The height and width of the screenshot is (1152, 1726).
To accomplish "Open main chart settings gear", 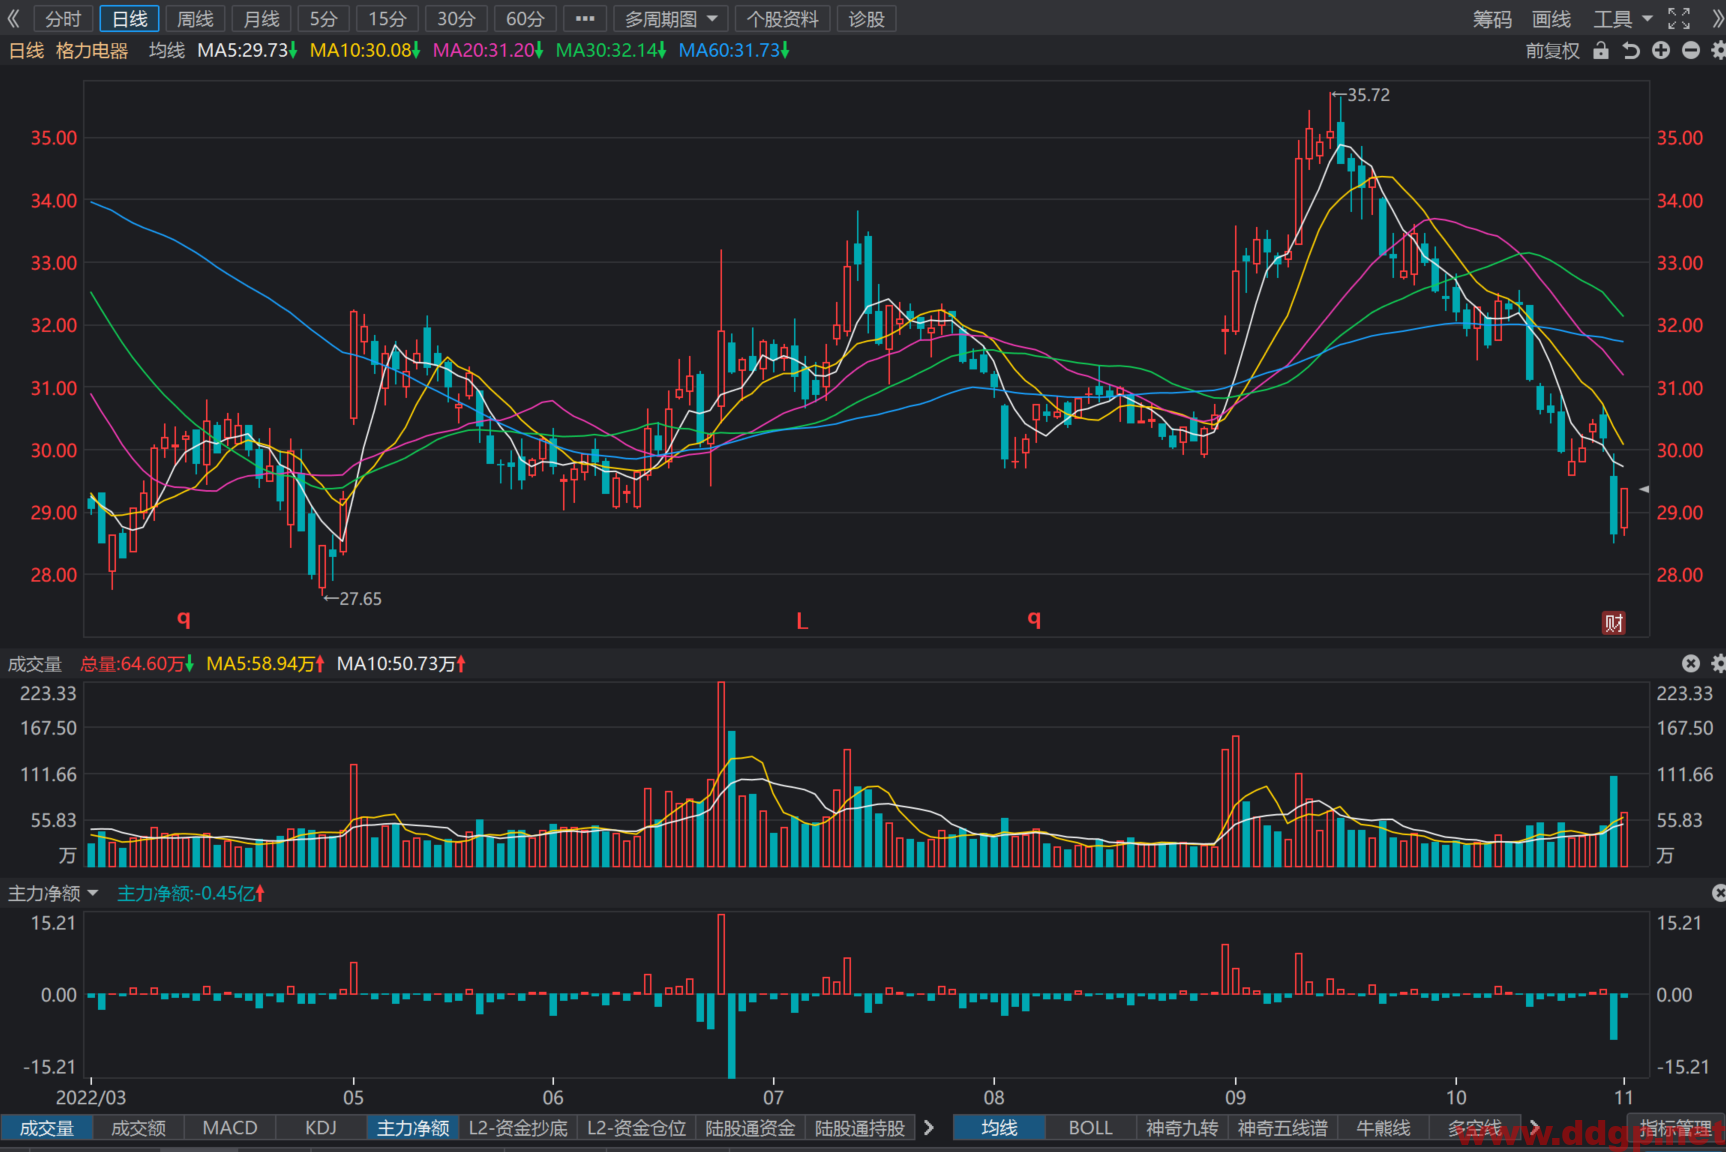I will tap(1718, 50).
